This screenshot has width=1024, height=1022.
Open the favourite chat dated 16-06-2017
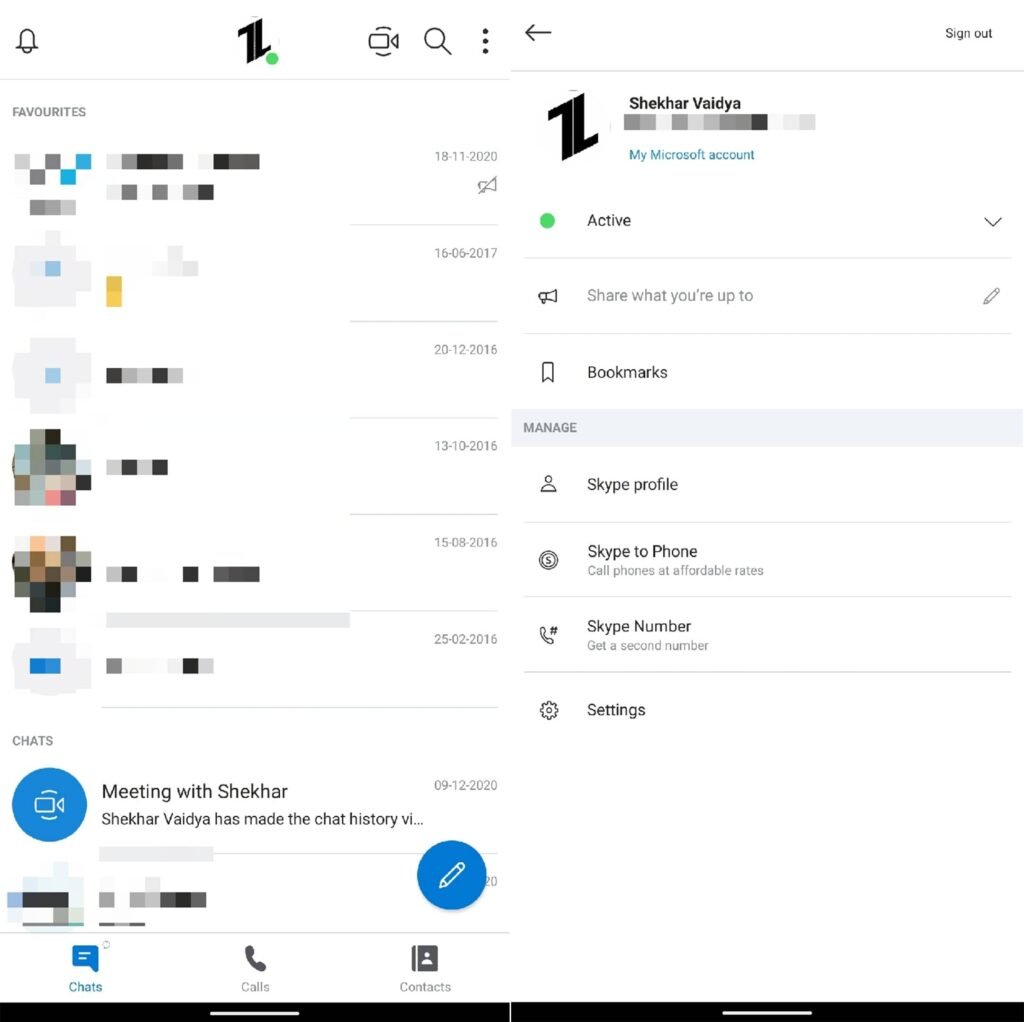(x=255, y=273)
